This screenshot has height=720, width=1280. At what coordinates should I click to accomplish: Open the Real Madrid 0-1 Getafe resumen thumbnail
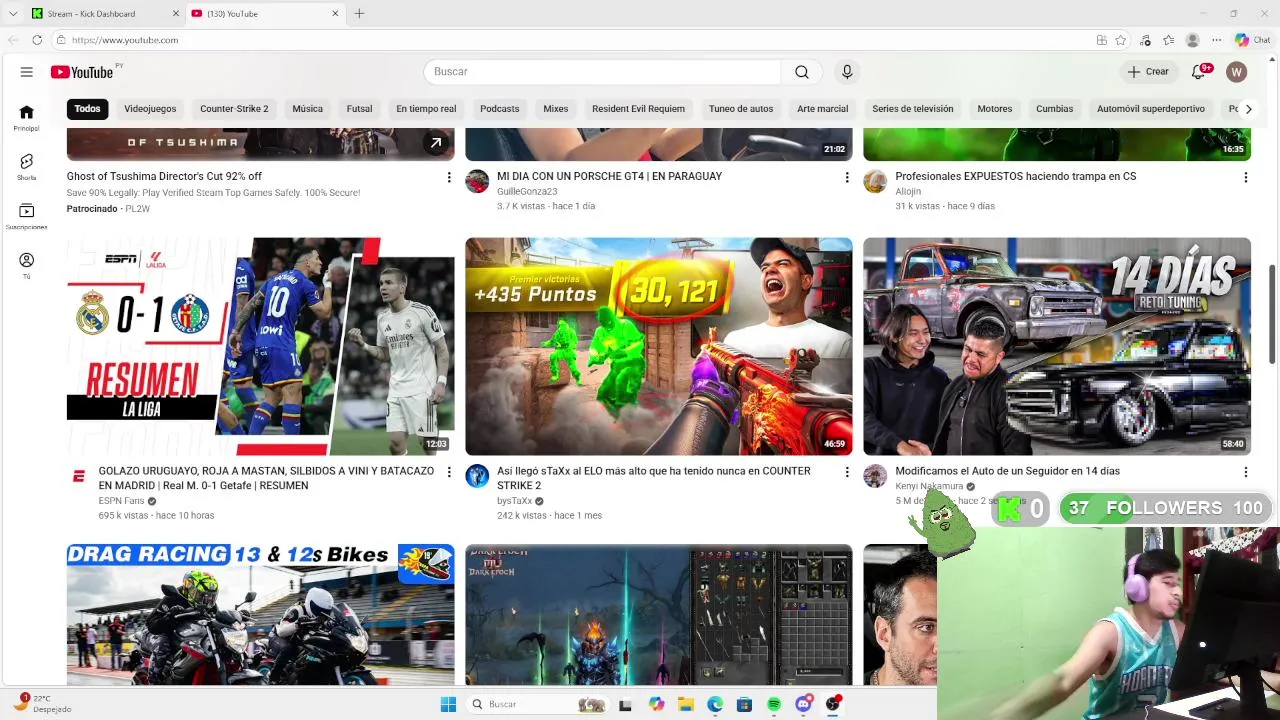click(260, 346)
